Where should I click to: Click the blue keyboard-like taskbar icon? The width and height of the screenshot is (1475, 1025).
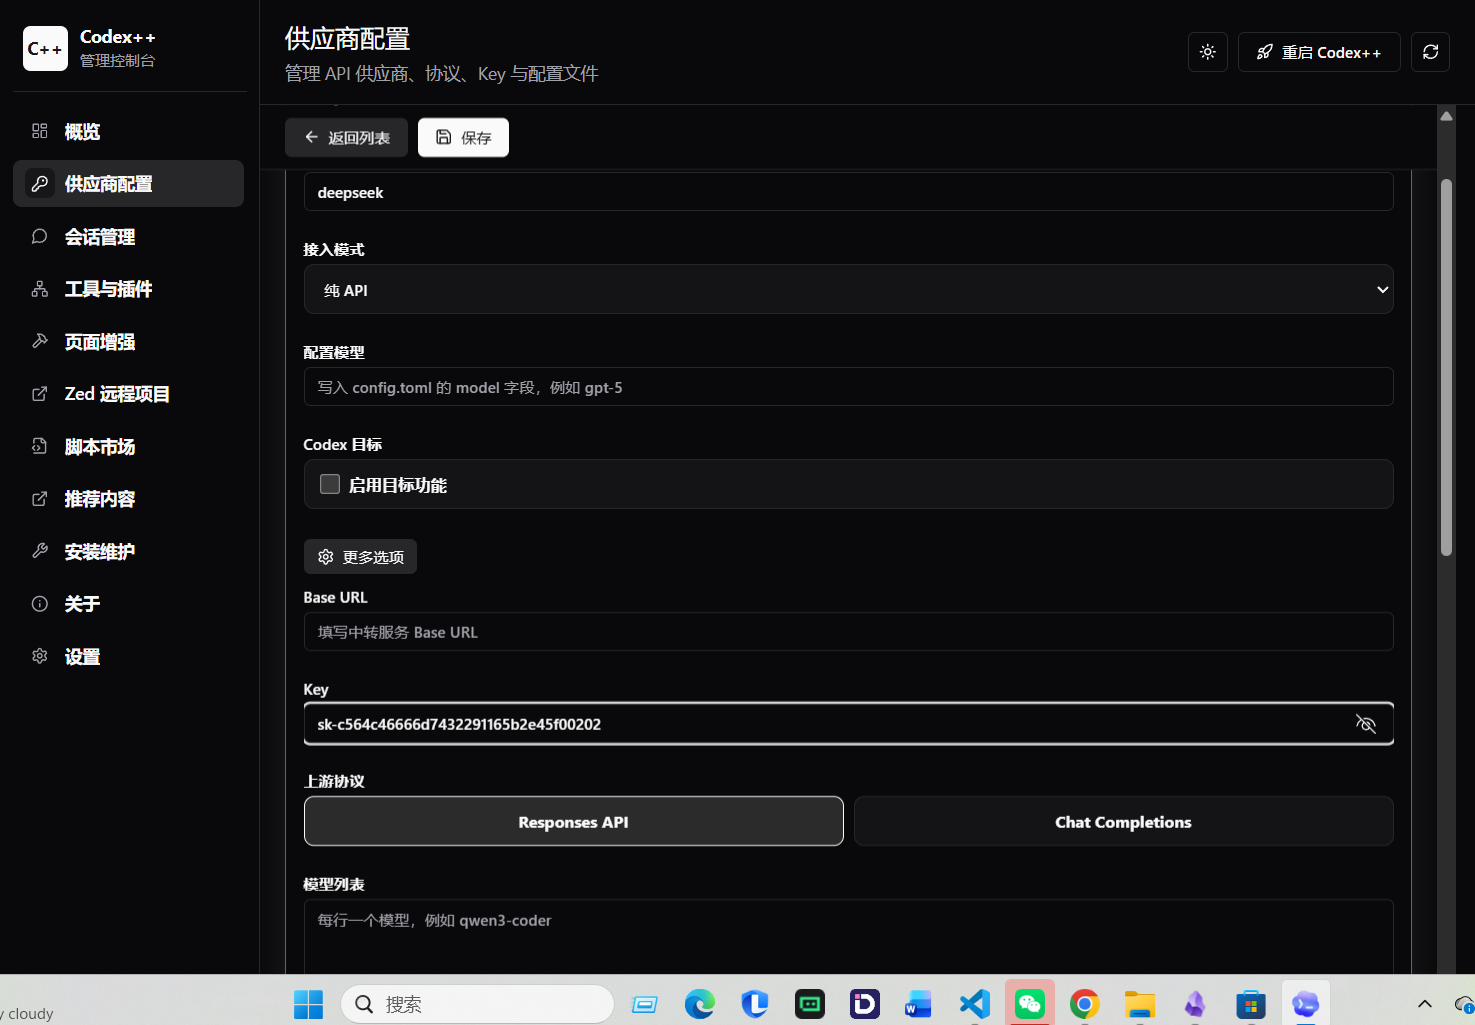point(645,1004)
